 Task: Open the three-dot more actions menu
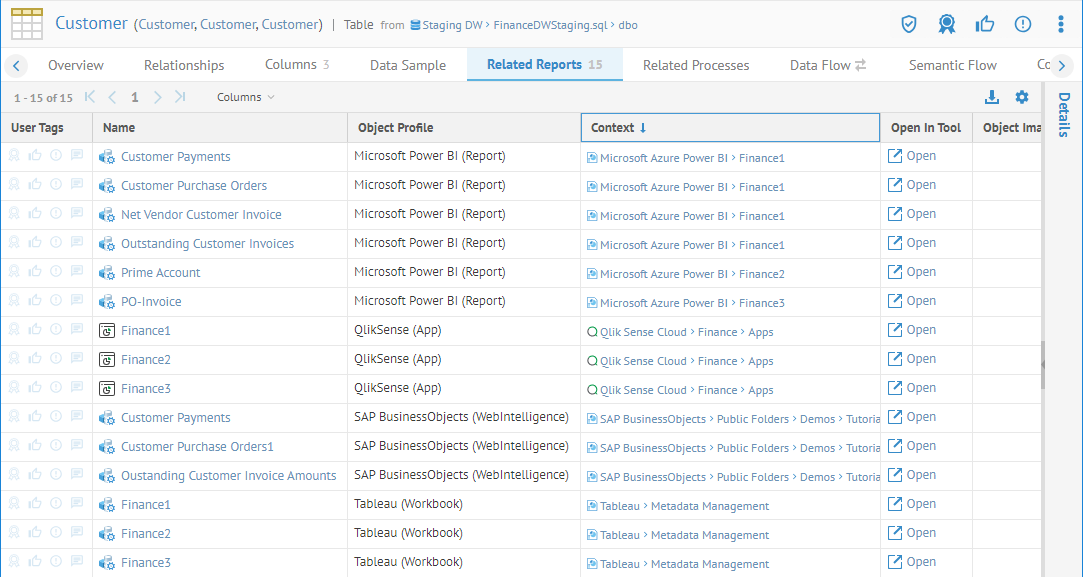pyautogui.click(x=1061, y=24)
